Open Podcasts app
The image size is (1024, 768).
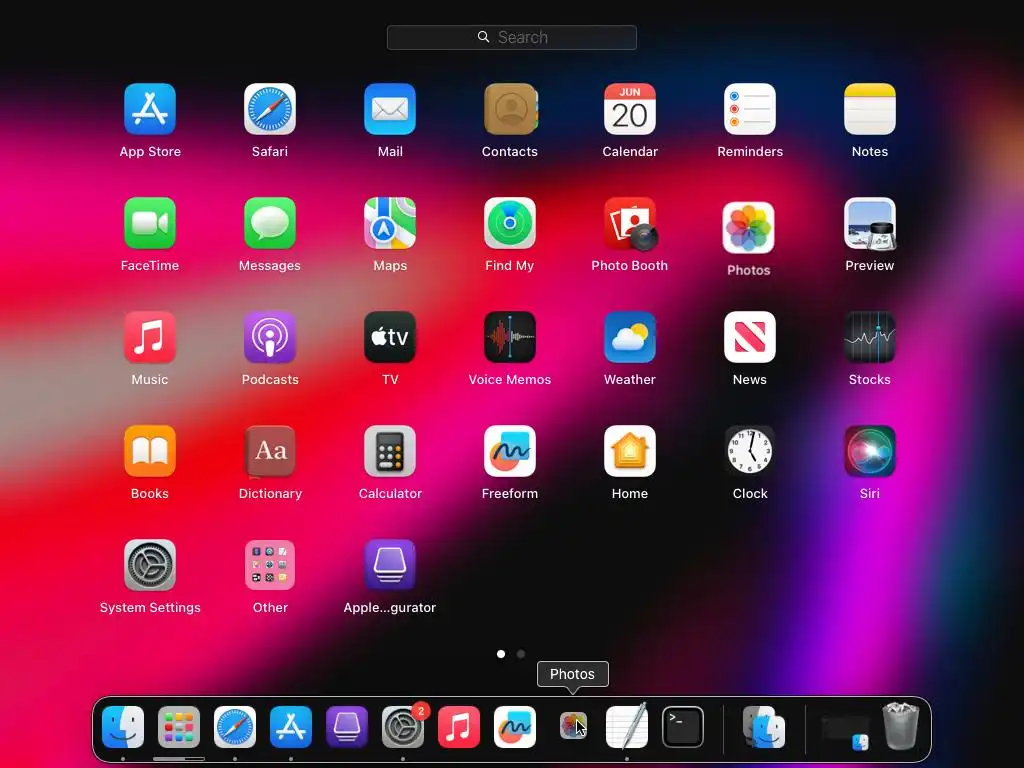pos(270,337)
